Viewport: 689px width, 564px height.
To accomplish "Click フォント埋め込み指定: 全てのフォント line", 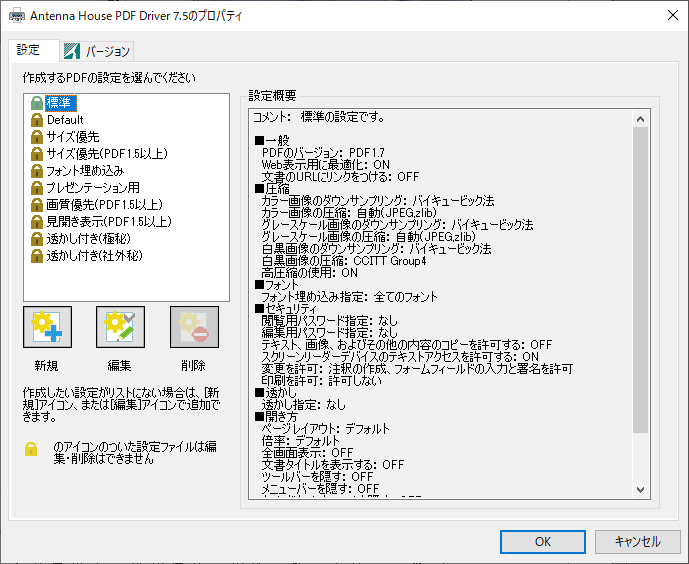I will (x=349, y=297).
